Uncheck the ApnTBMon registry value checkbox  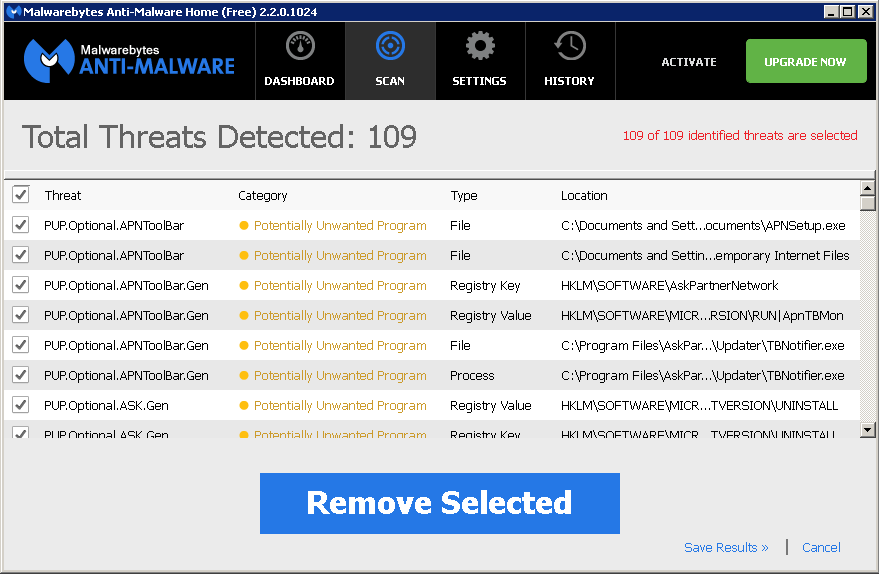coord(21,315)
